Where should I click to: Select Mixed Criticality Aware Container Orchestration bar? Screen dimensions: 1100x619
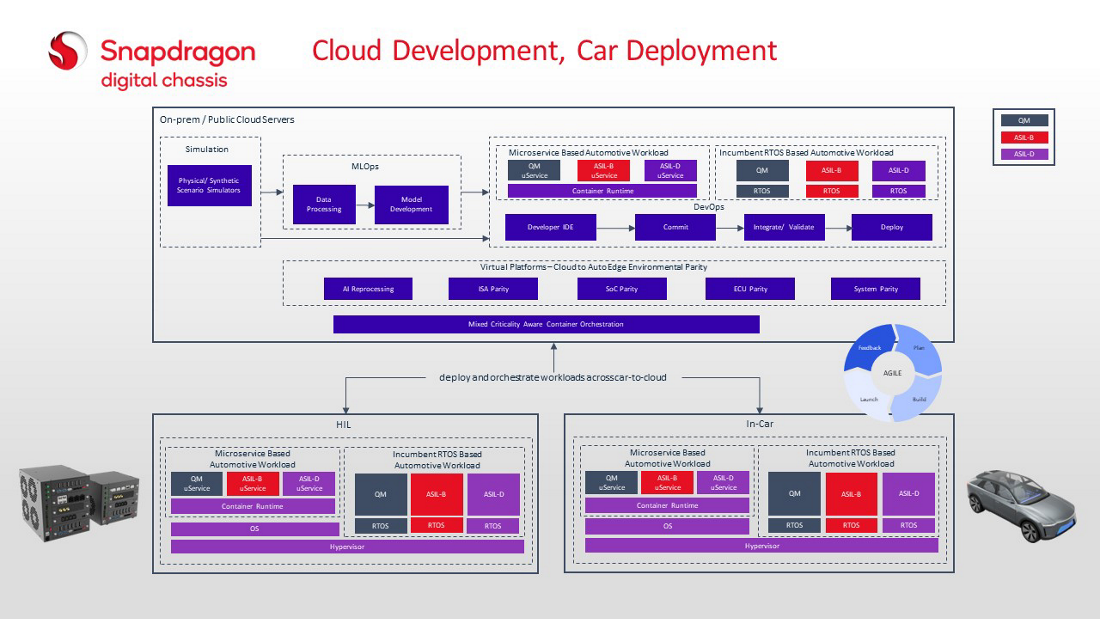[x=546, y=324]
